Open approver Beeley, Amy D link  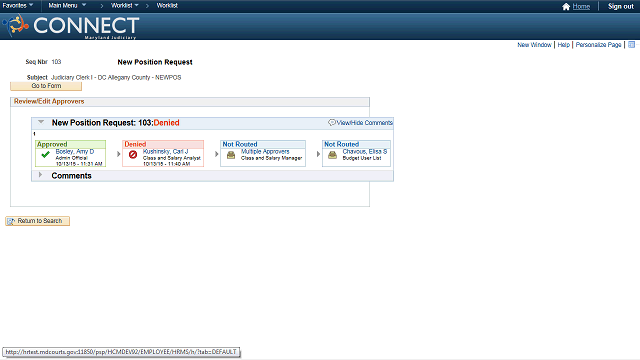click(75, 151)
